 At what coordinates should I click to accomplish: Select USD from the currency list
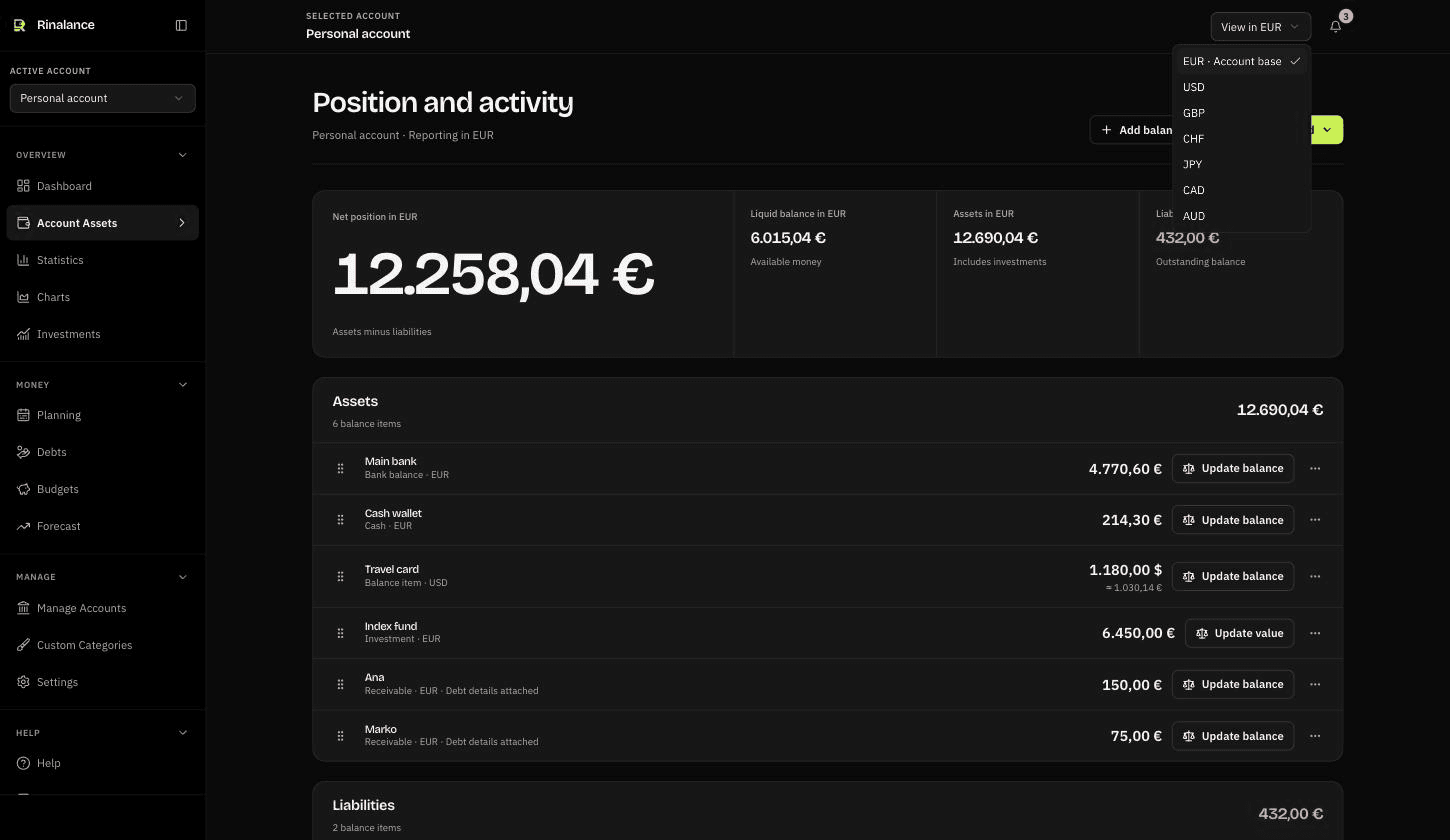pyautogui.click(x=1241, y=87)
